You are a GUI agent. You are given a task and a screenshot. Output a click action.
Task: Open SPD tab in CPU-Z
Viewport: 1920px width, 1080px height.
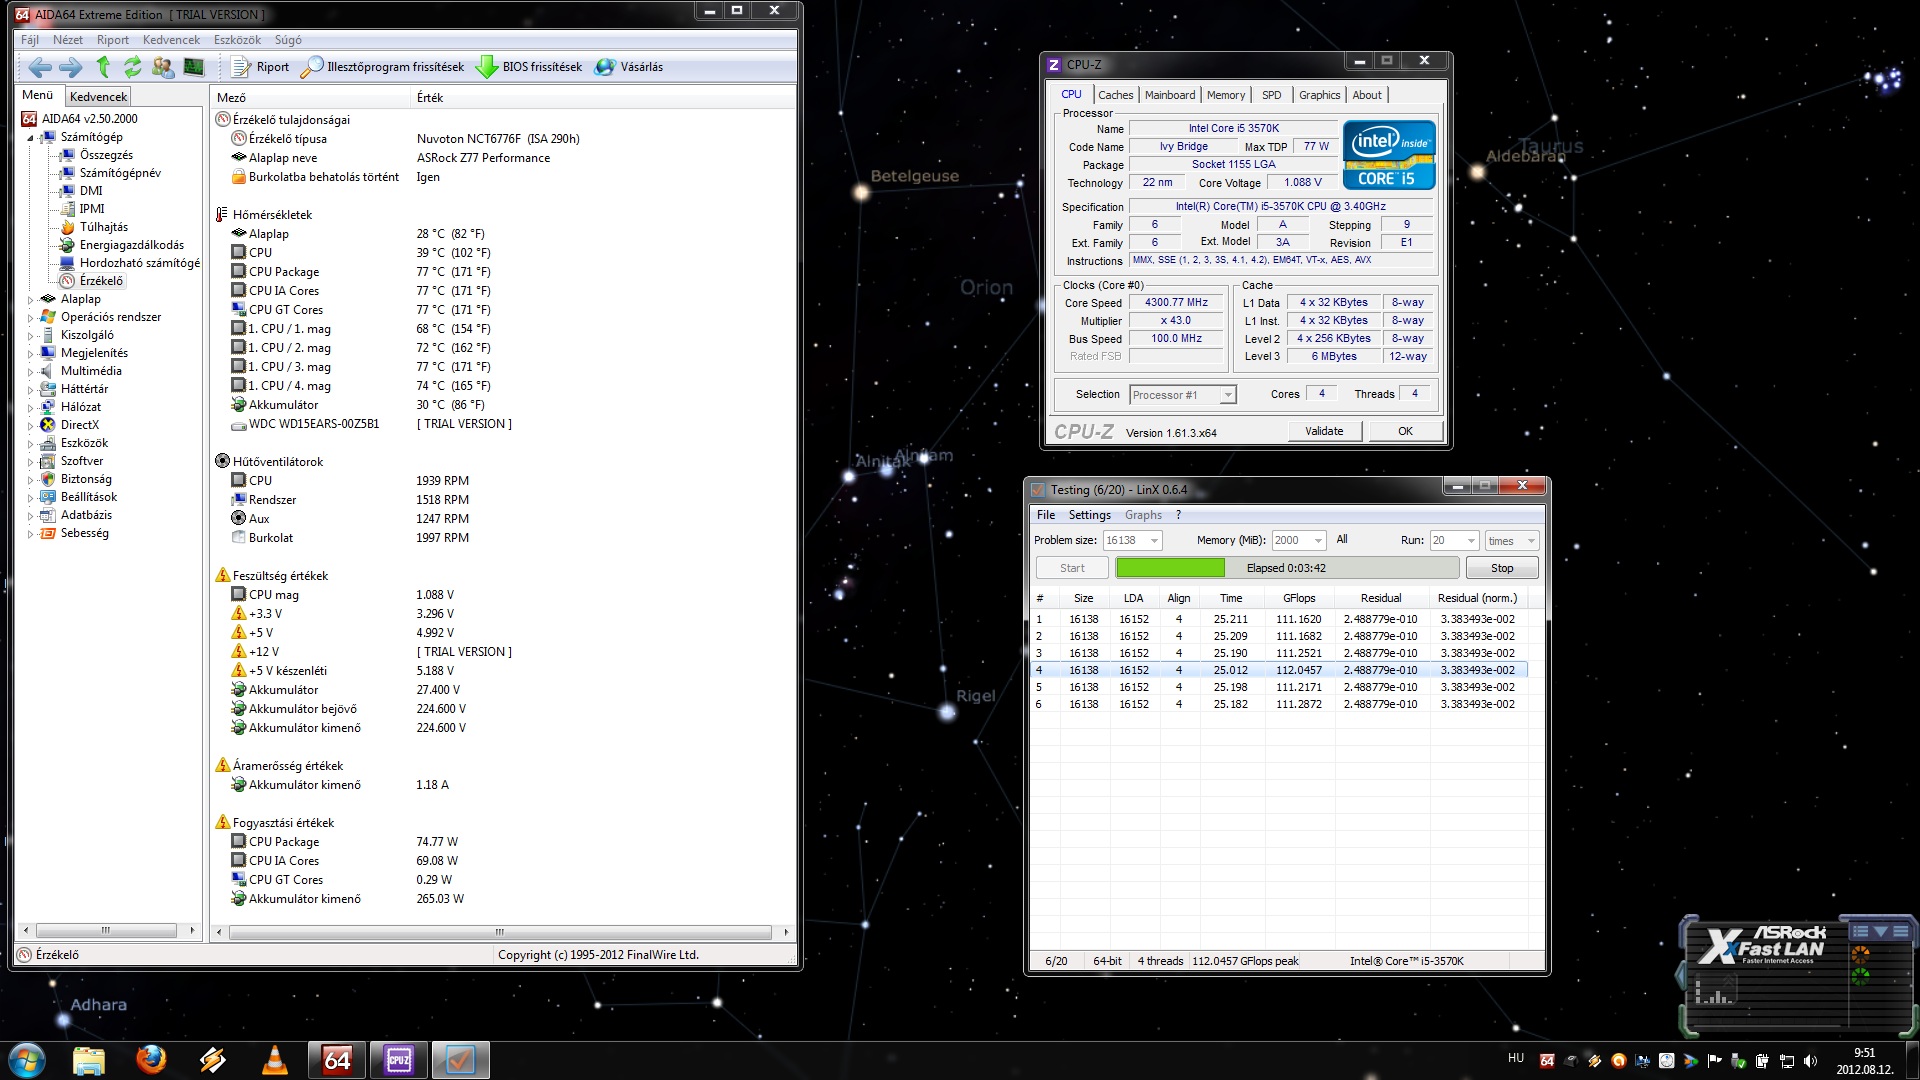[1271, 95]
